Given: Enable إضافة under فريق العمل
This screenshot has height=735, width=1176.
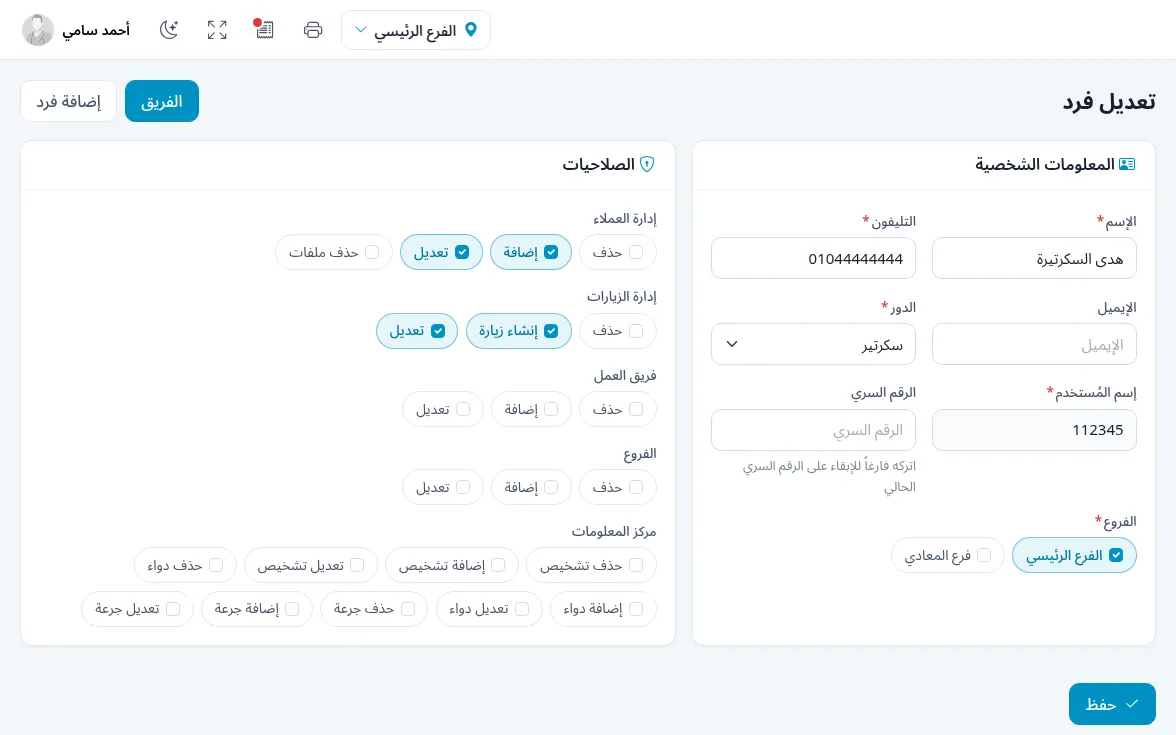Looking at the screenshot, I should (551, 409).
